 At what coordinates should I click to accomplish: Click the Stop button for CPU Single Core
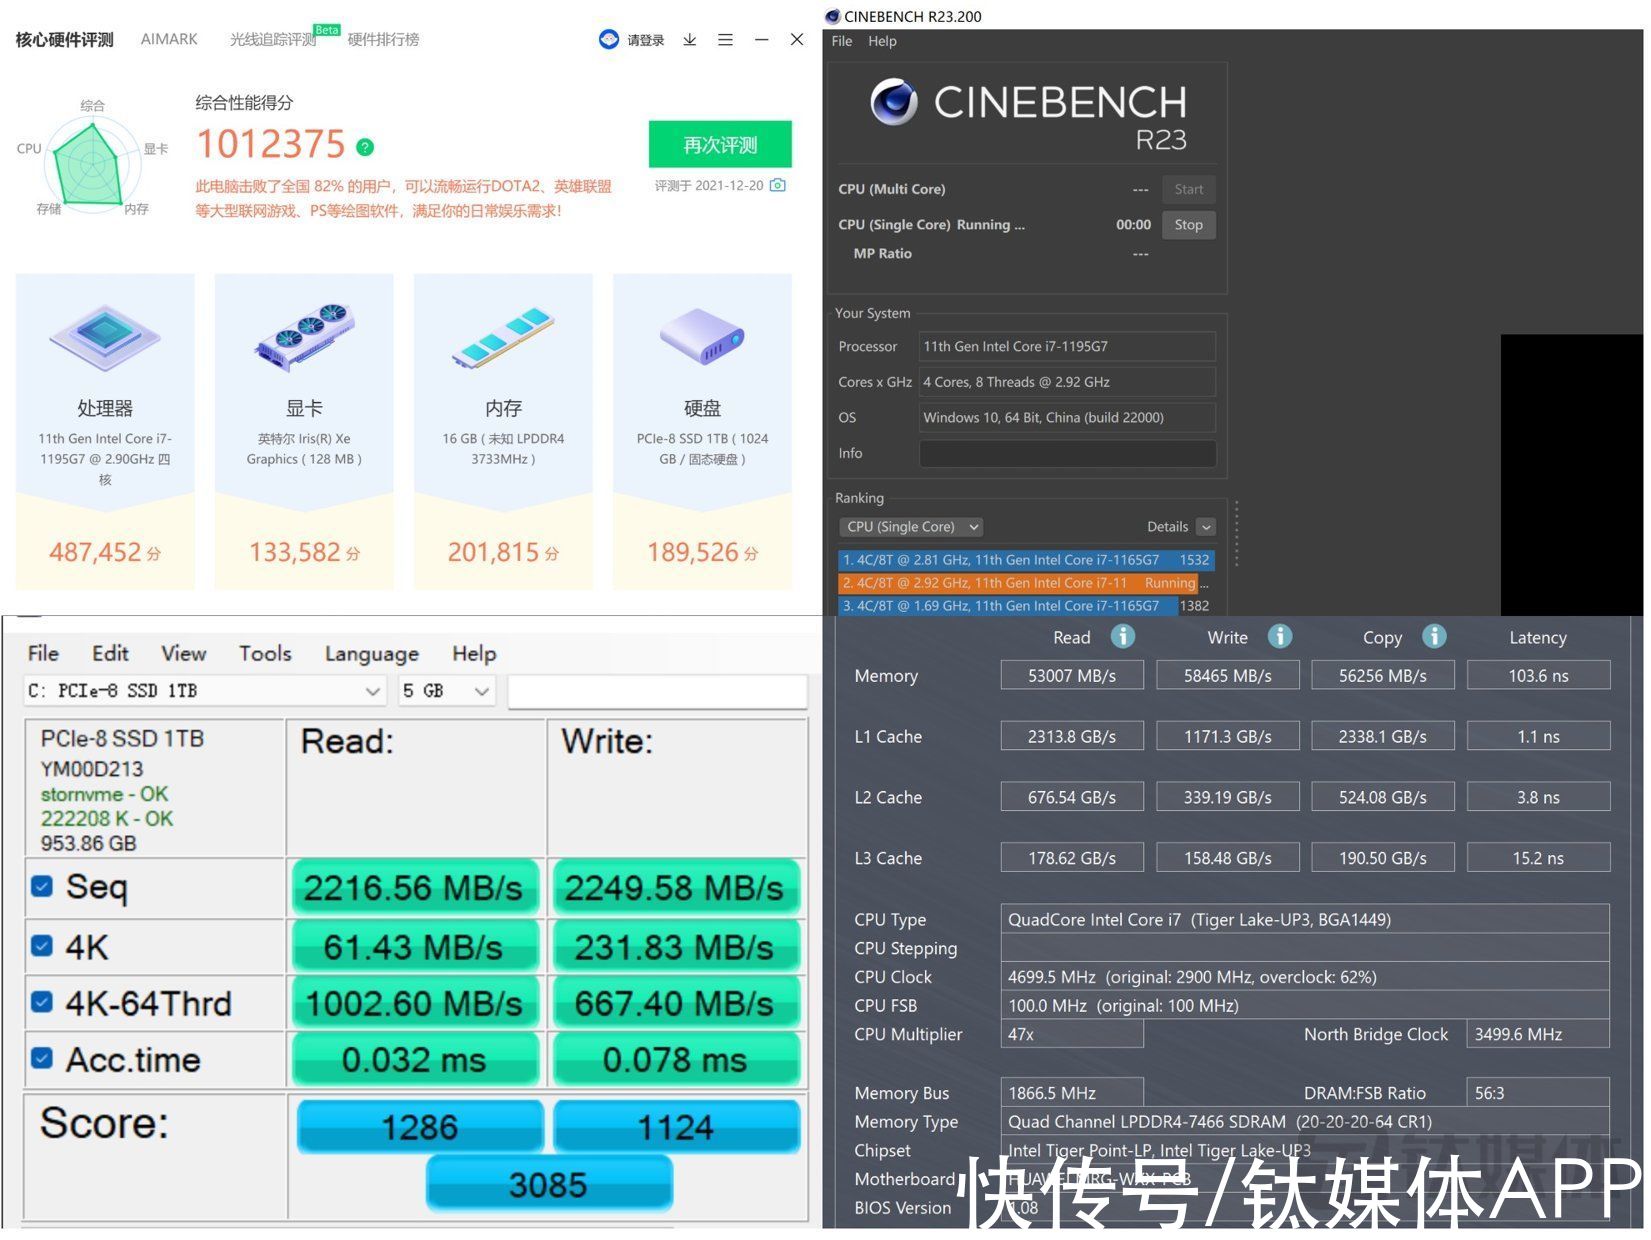(1189, 225)
